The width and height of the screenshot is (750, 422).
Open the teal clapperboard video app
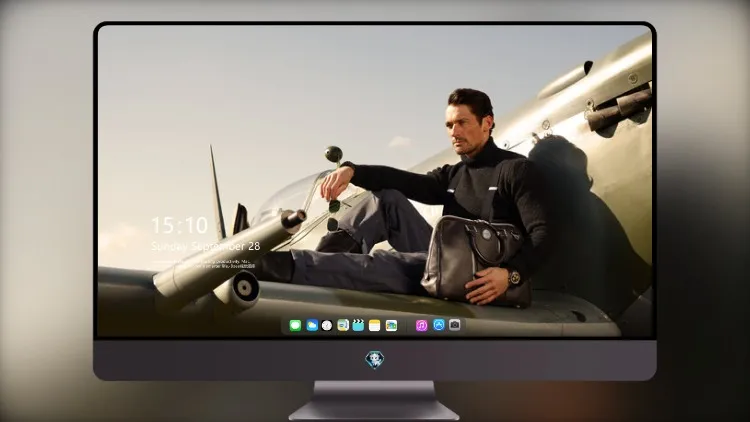pyautogui.click(x=358, y=326)
